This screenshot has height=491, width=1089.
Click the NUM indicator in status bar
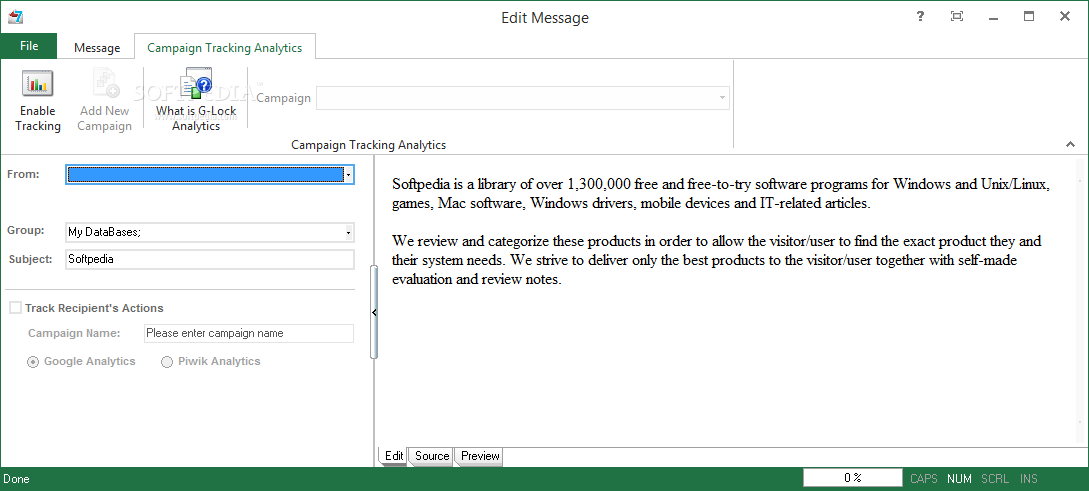click(x=959, y=478)
